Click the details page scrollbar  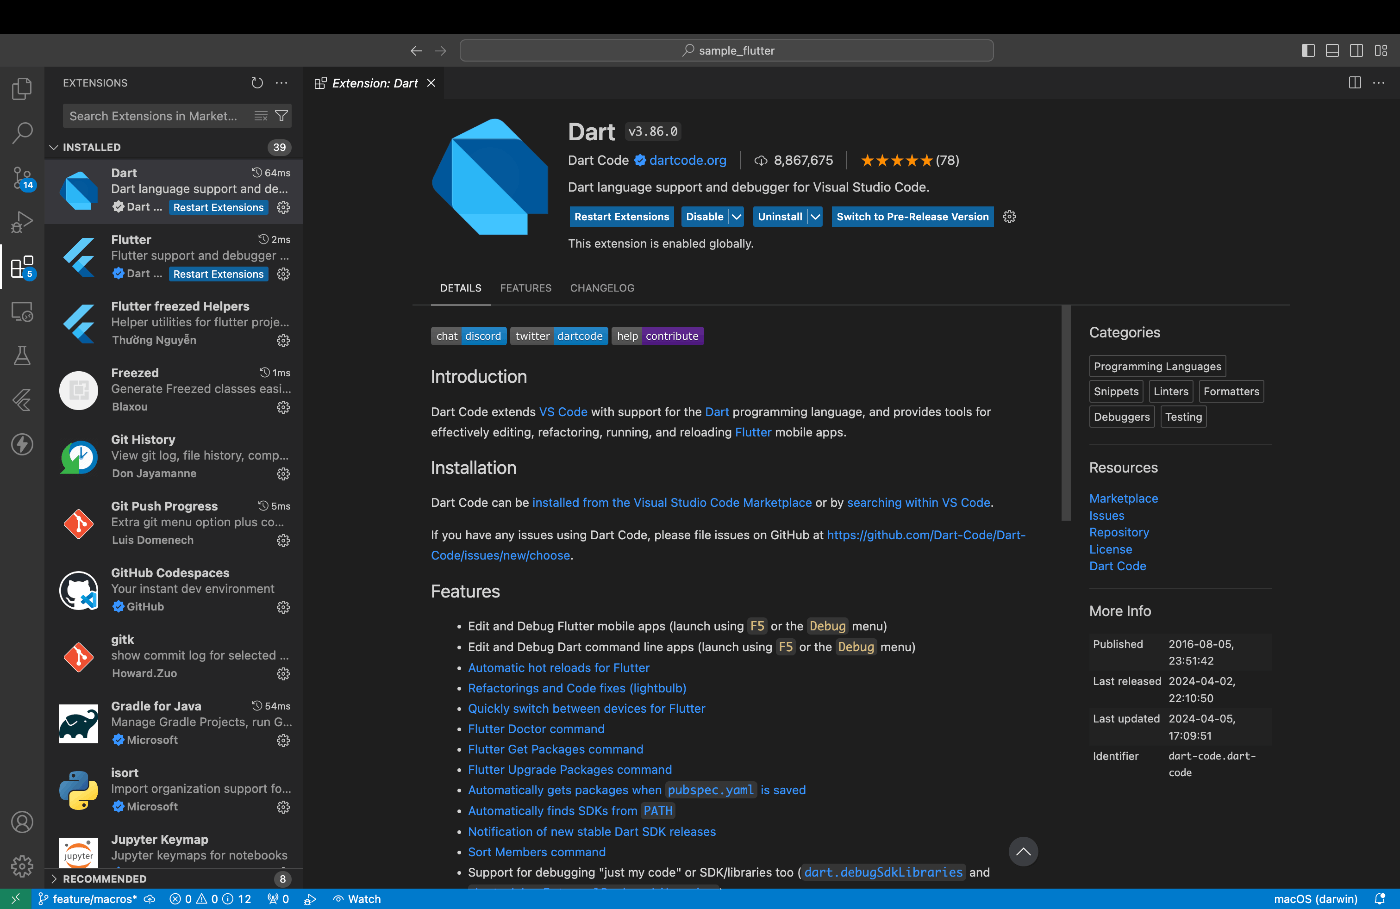point(1066,413)
